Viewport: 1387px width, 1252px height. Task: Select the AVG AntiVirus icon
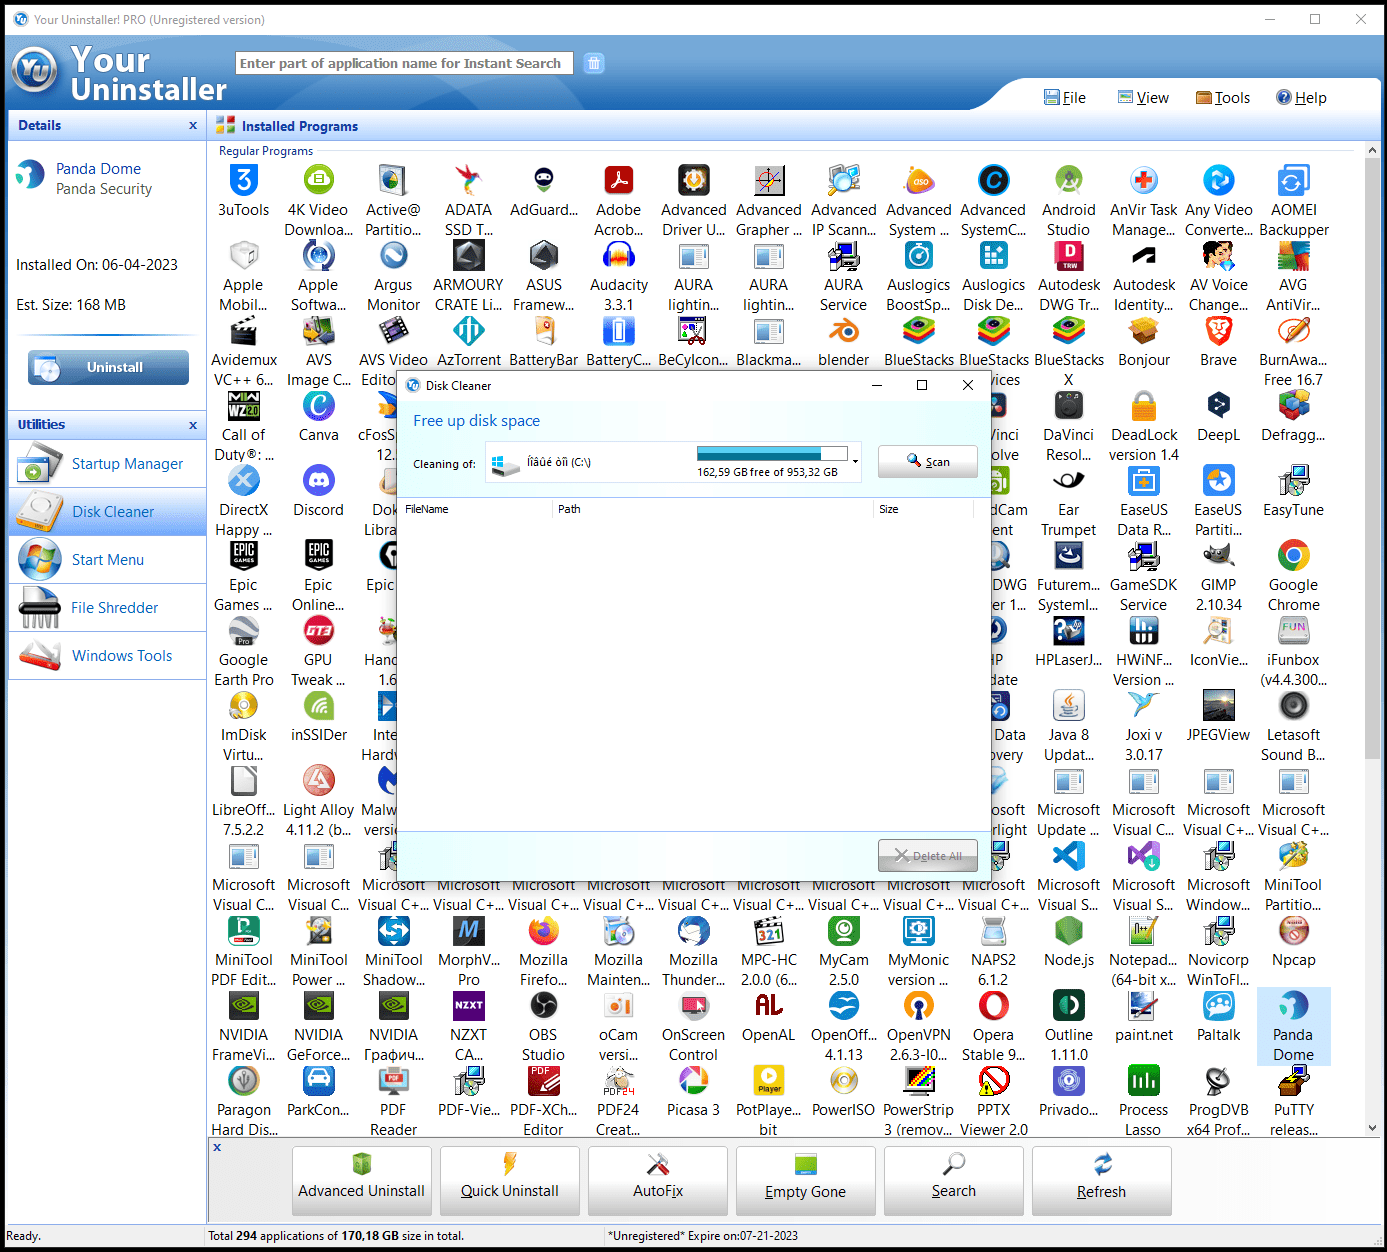1294,256
